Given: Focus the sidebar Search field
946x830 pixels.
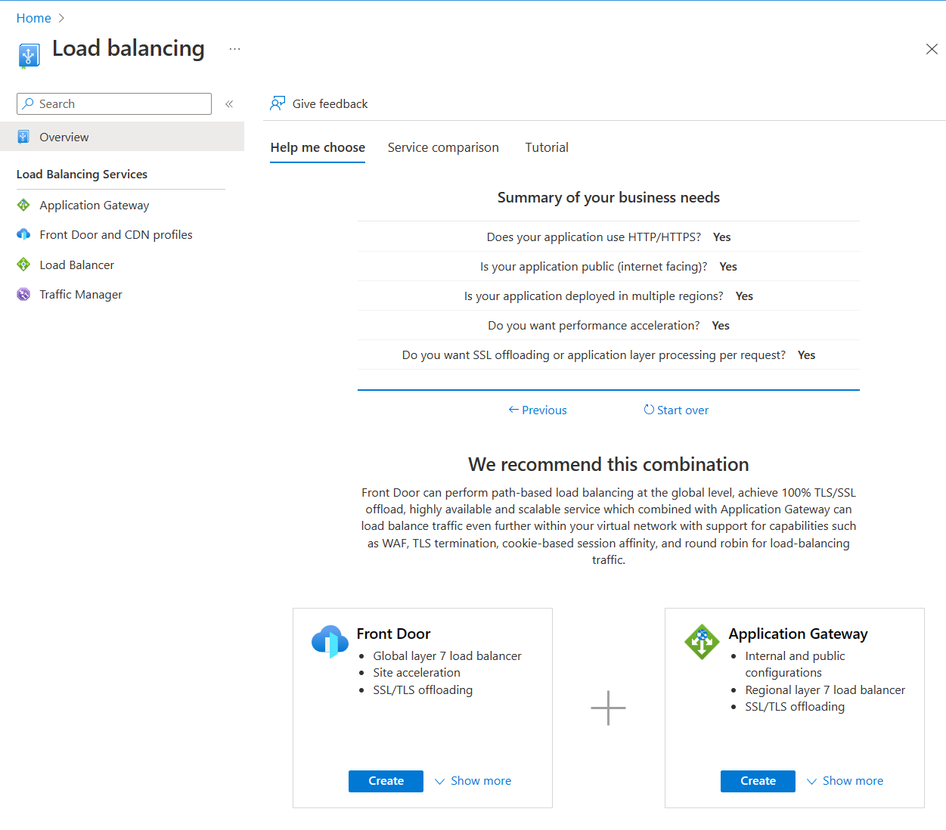Looking at the screenshot, I should (x=114, y=104).
